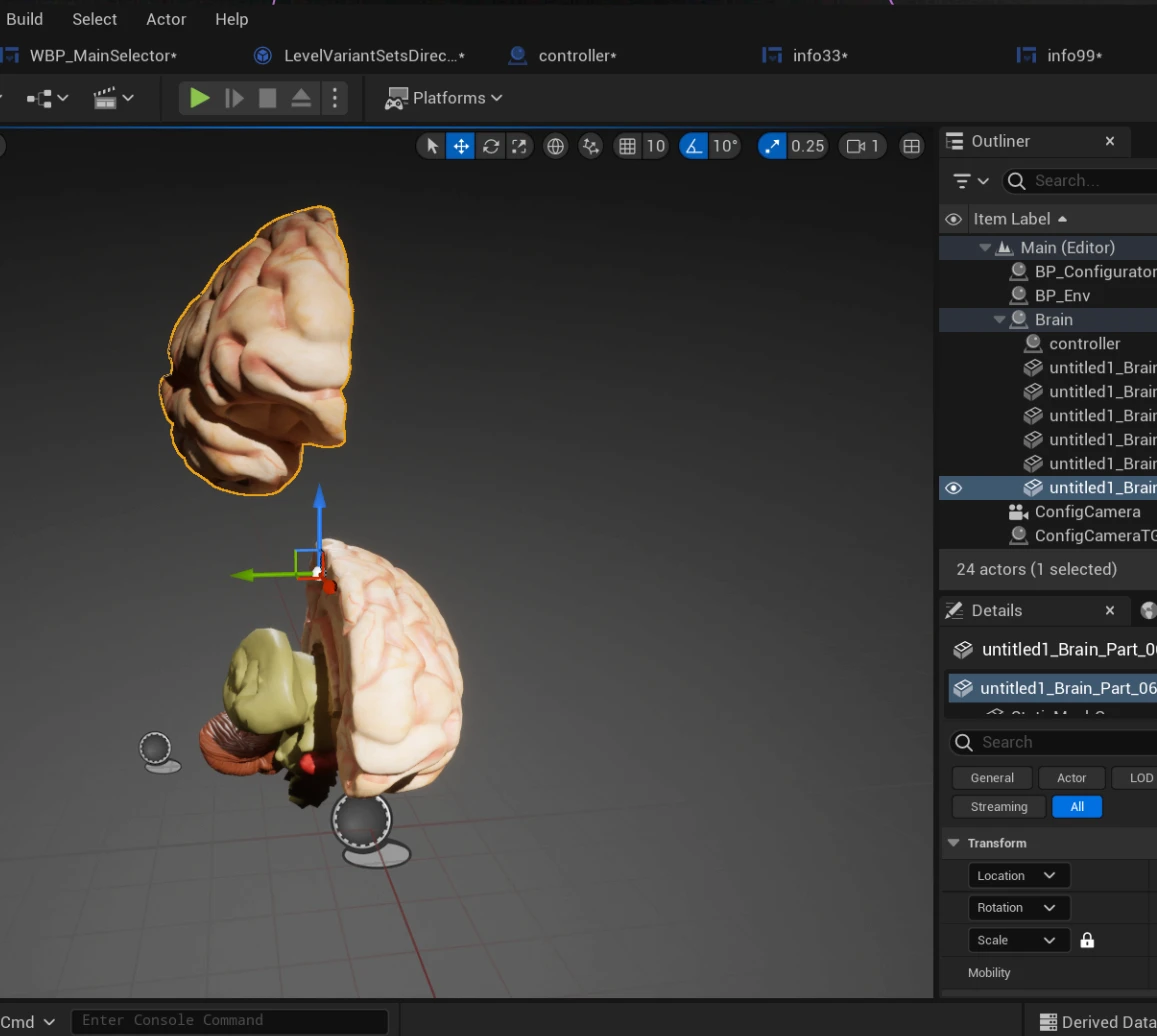Open the Actor menu

[166, 19]
